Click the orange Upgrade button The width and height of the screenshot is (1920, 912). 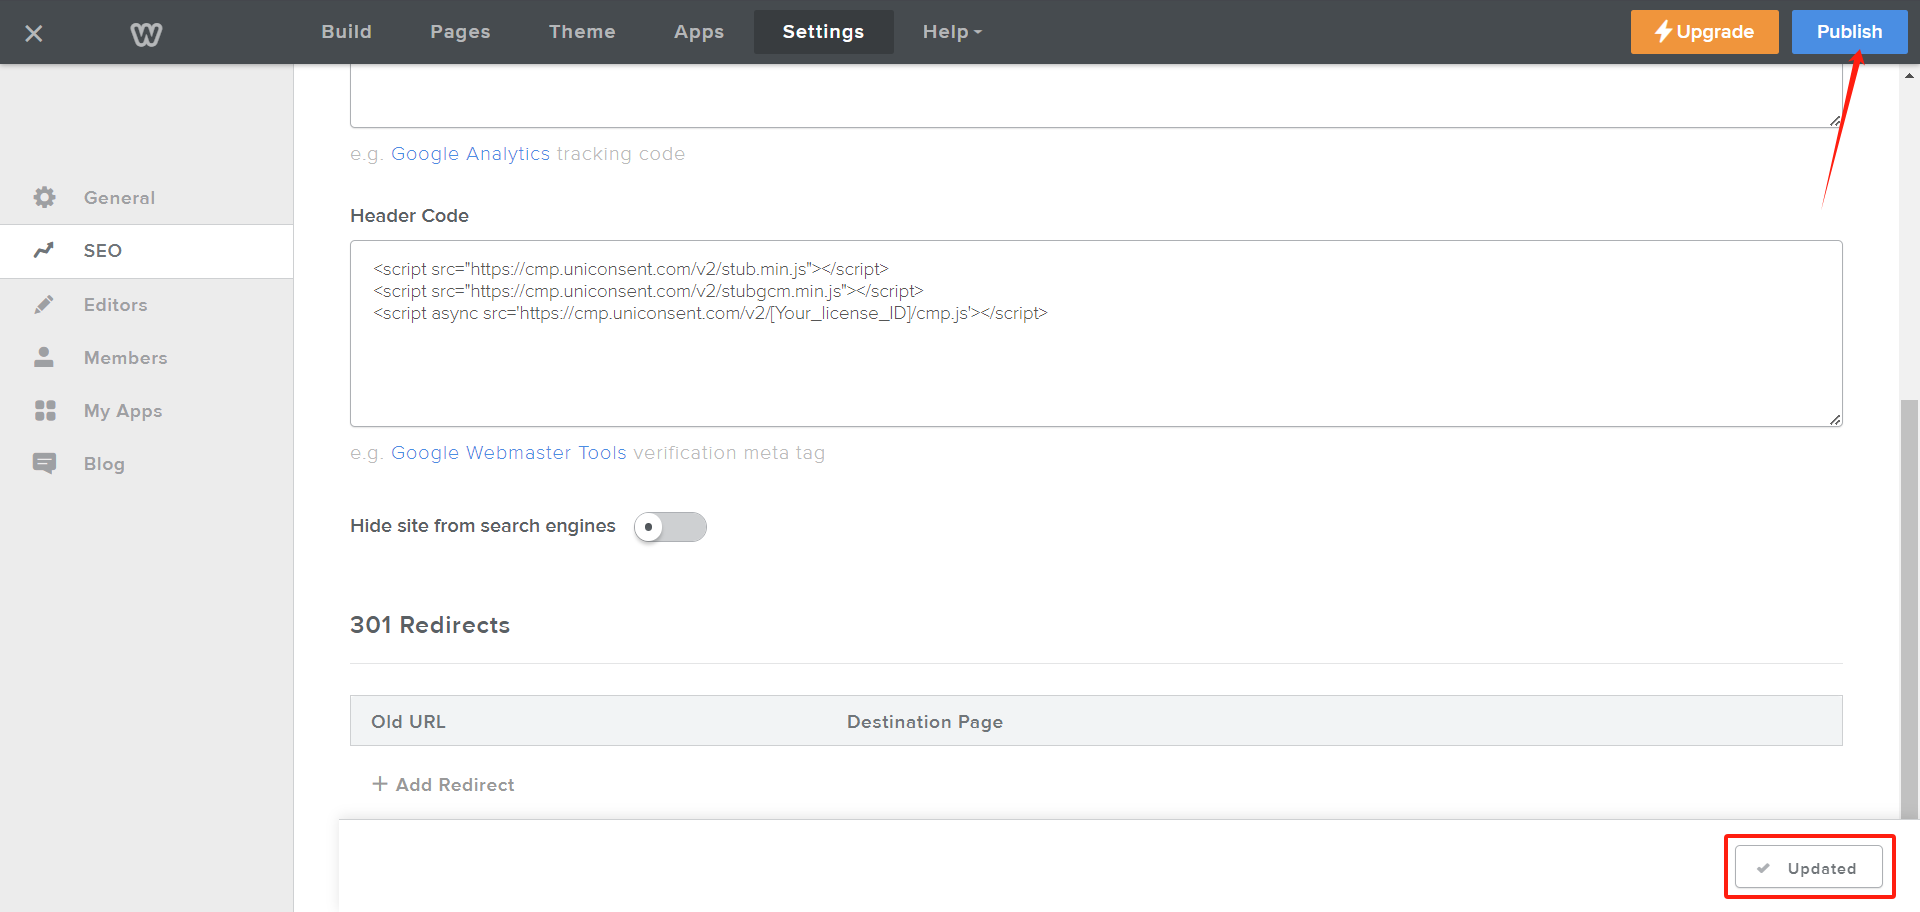click(x=1704, y=32)
